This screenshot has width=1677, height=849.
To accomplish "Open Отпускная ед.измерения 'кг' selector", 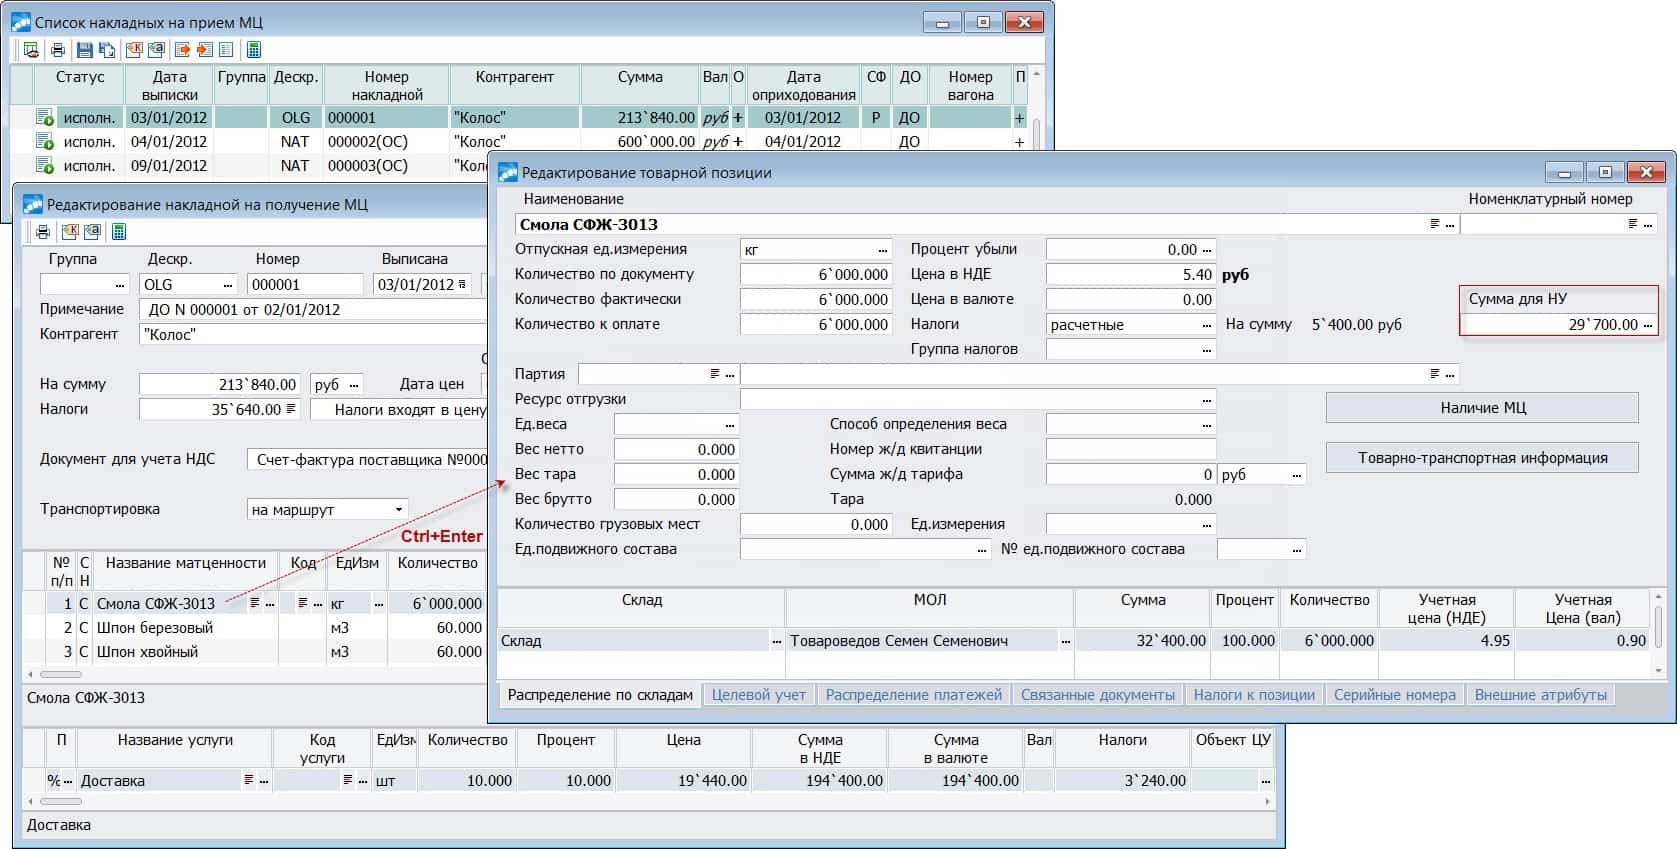I will point(883,250).
